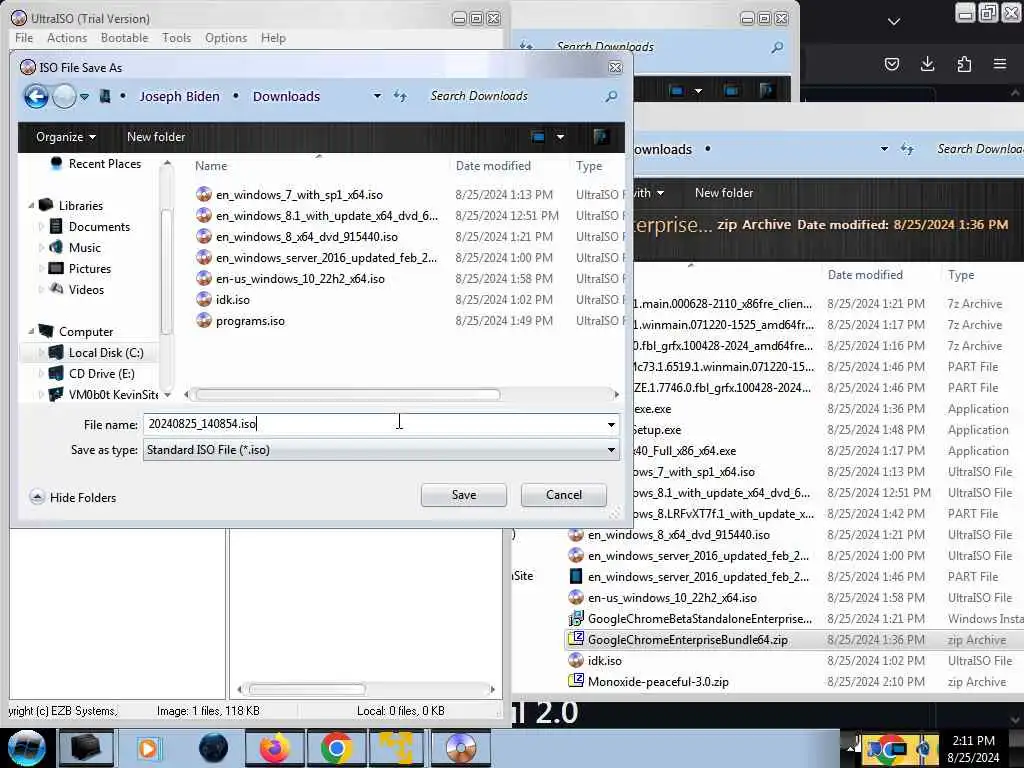Collapse the Computer tree node
This screenshot has width=1024, height=768.
tap(31, 332)
